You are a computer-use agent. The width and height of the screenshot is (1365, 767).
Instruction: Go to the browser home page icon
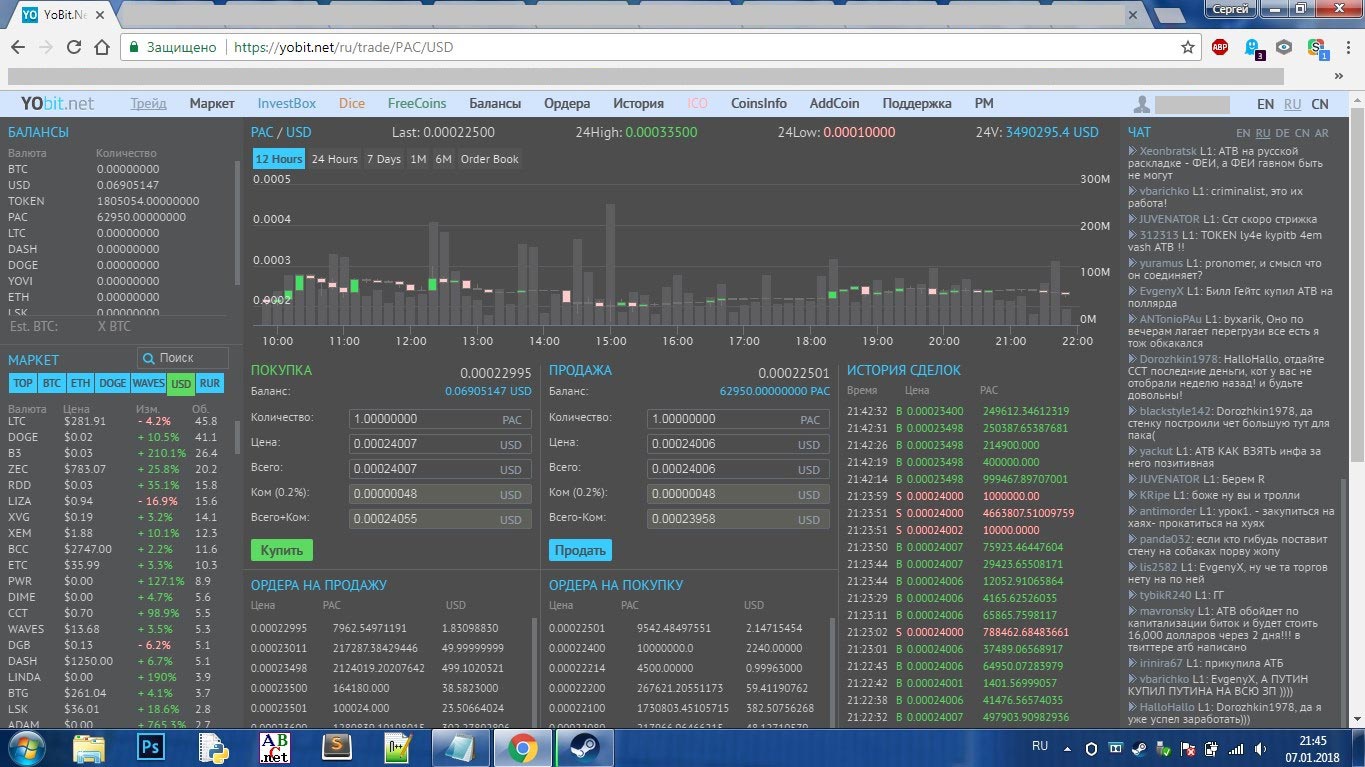(101, 47)
